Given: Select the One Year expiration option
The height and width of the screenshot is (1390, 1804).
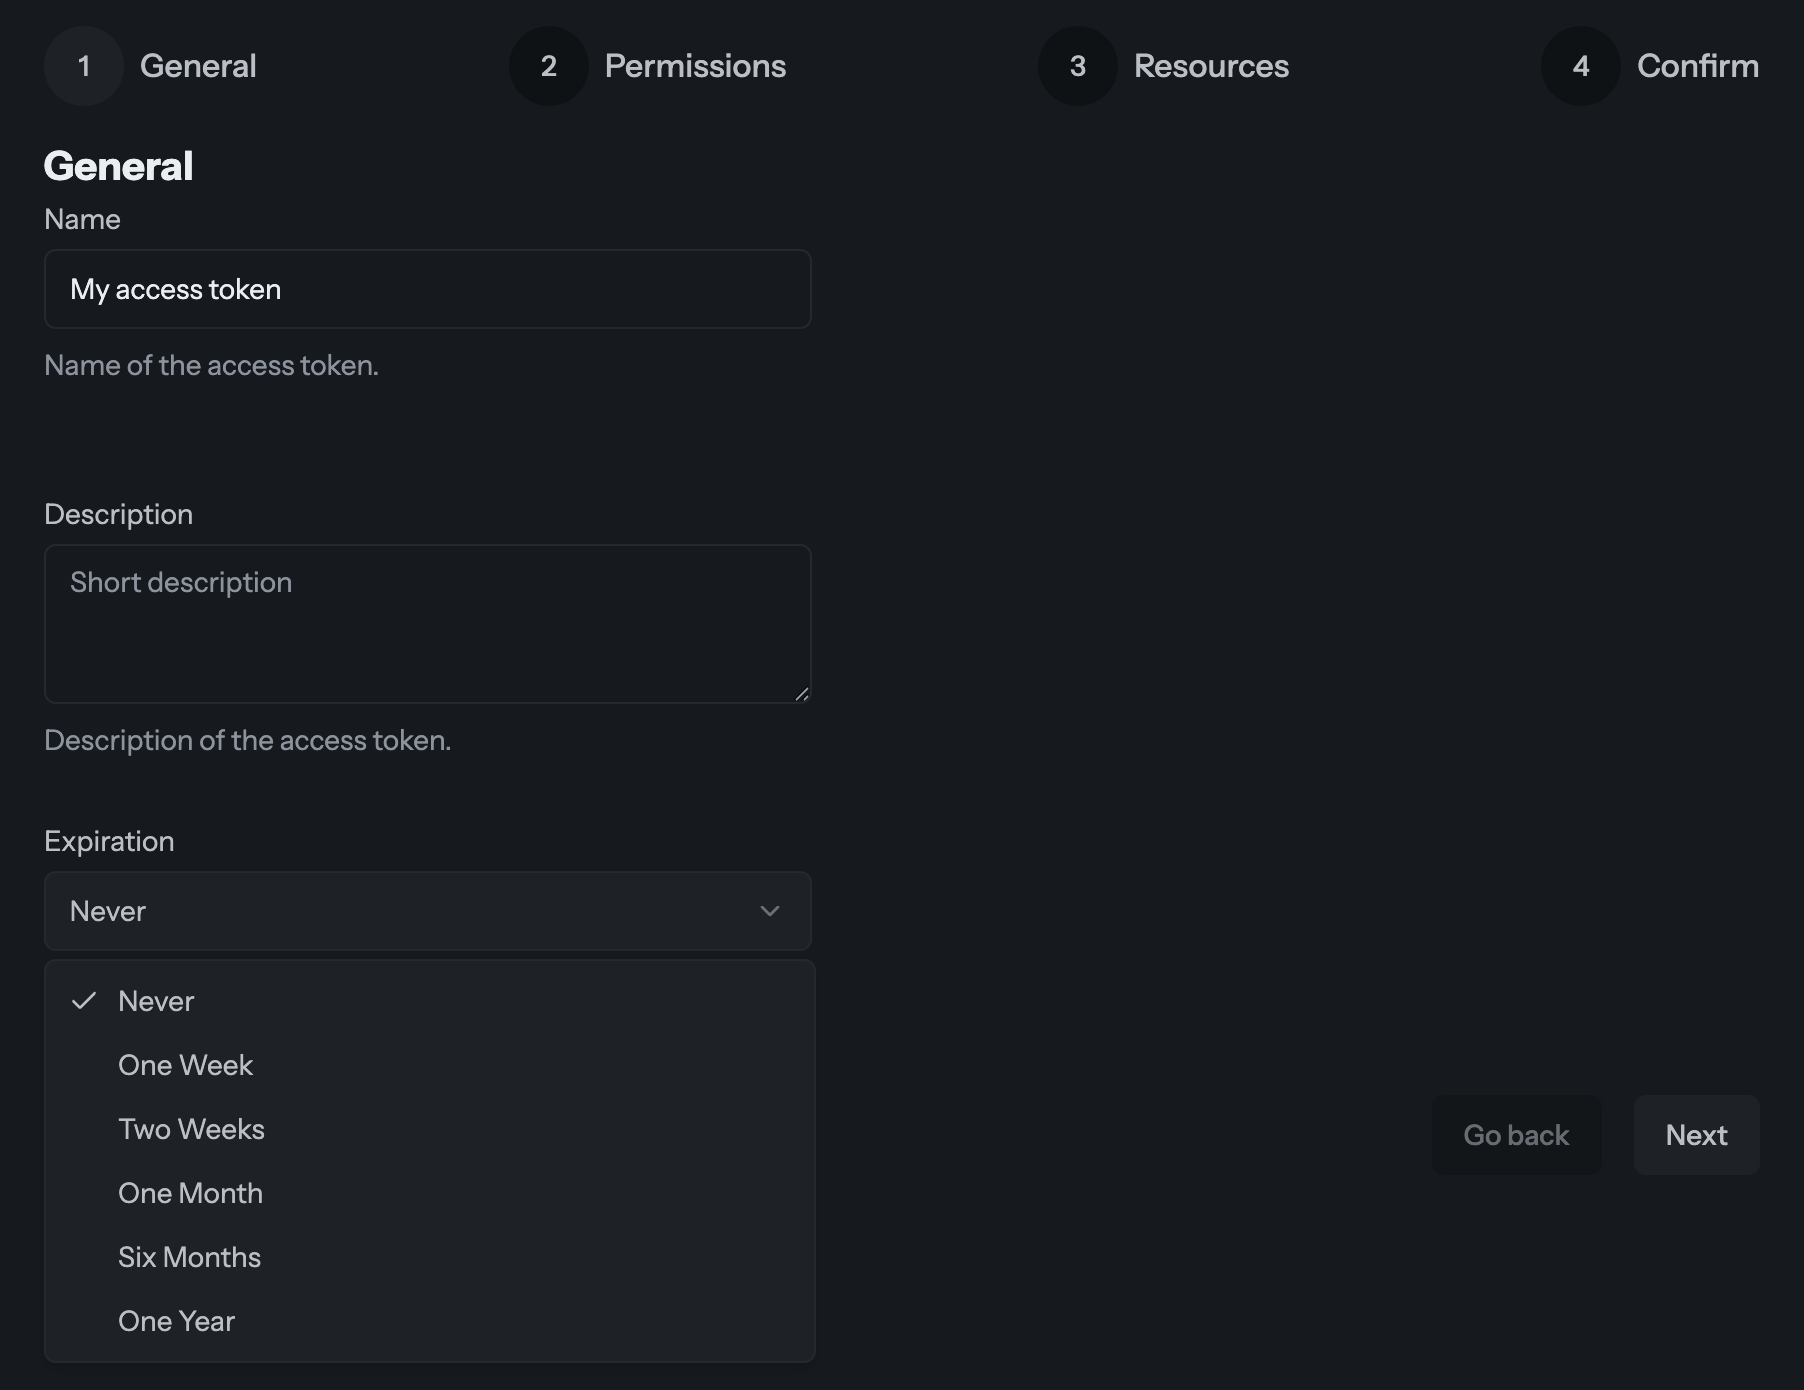Looking at the screenshot, I should pos(176,1321).
